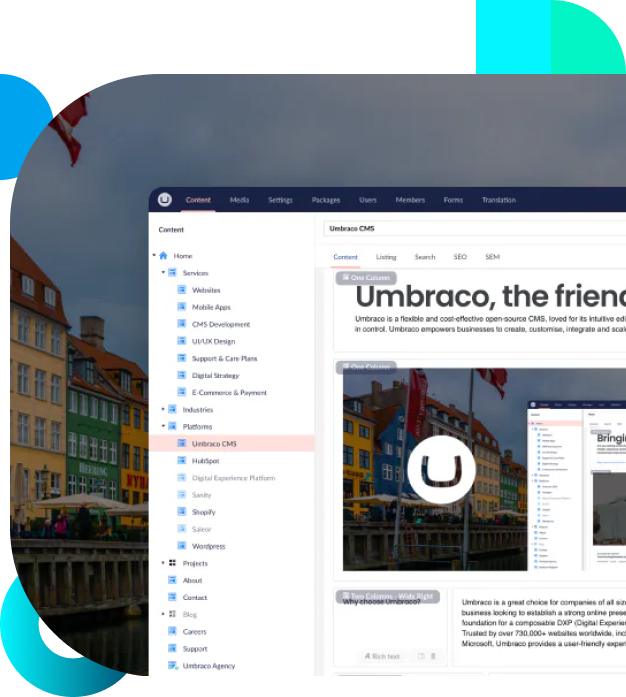
Task: Click the Umbraco CMS page name field
Action: pos(470,229)
